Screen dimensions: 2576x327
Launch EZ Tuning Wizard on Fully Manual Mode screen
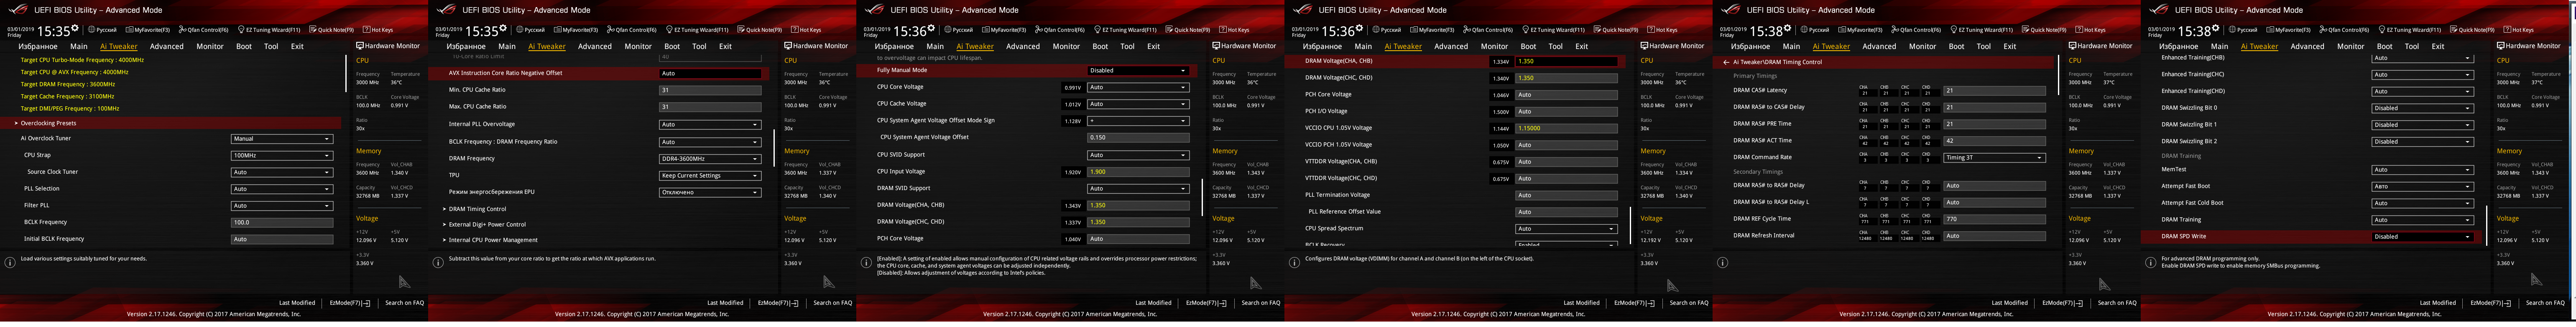[1125, 30]
